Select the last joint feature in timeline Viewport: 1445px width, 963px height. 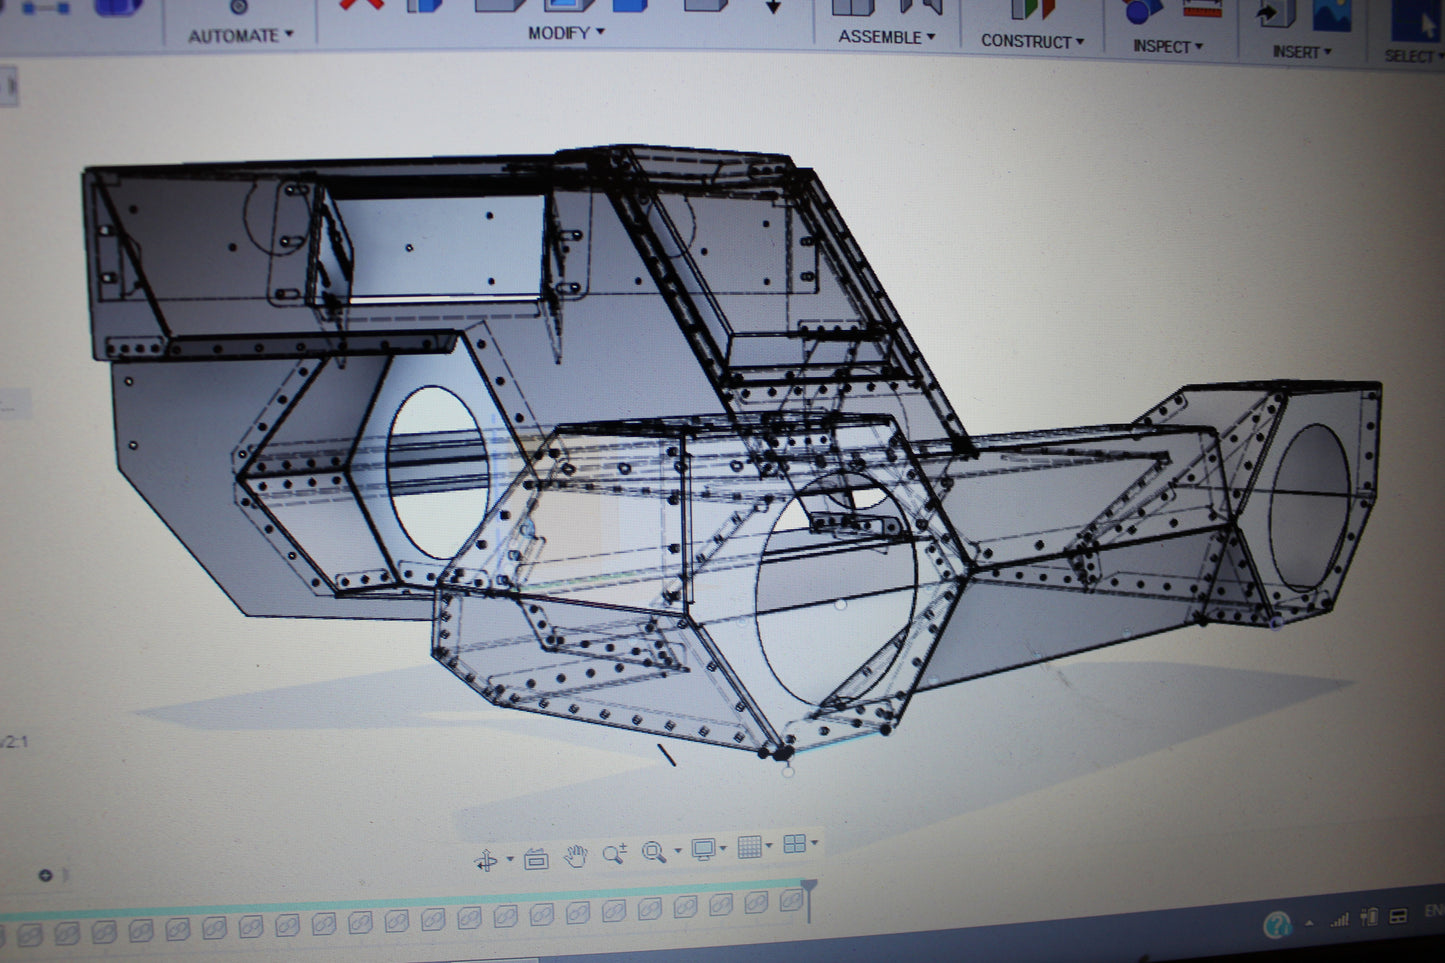pos(791,901)
